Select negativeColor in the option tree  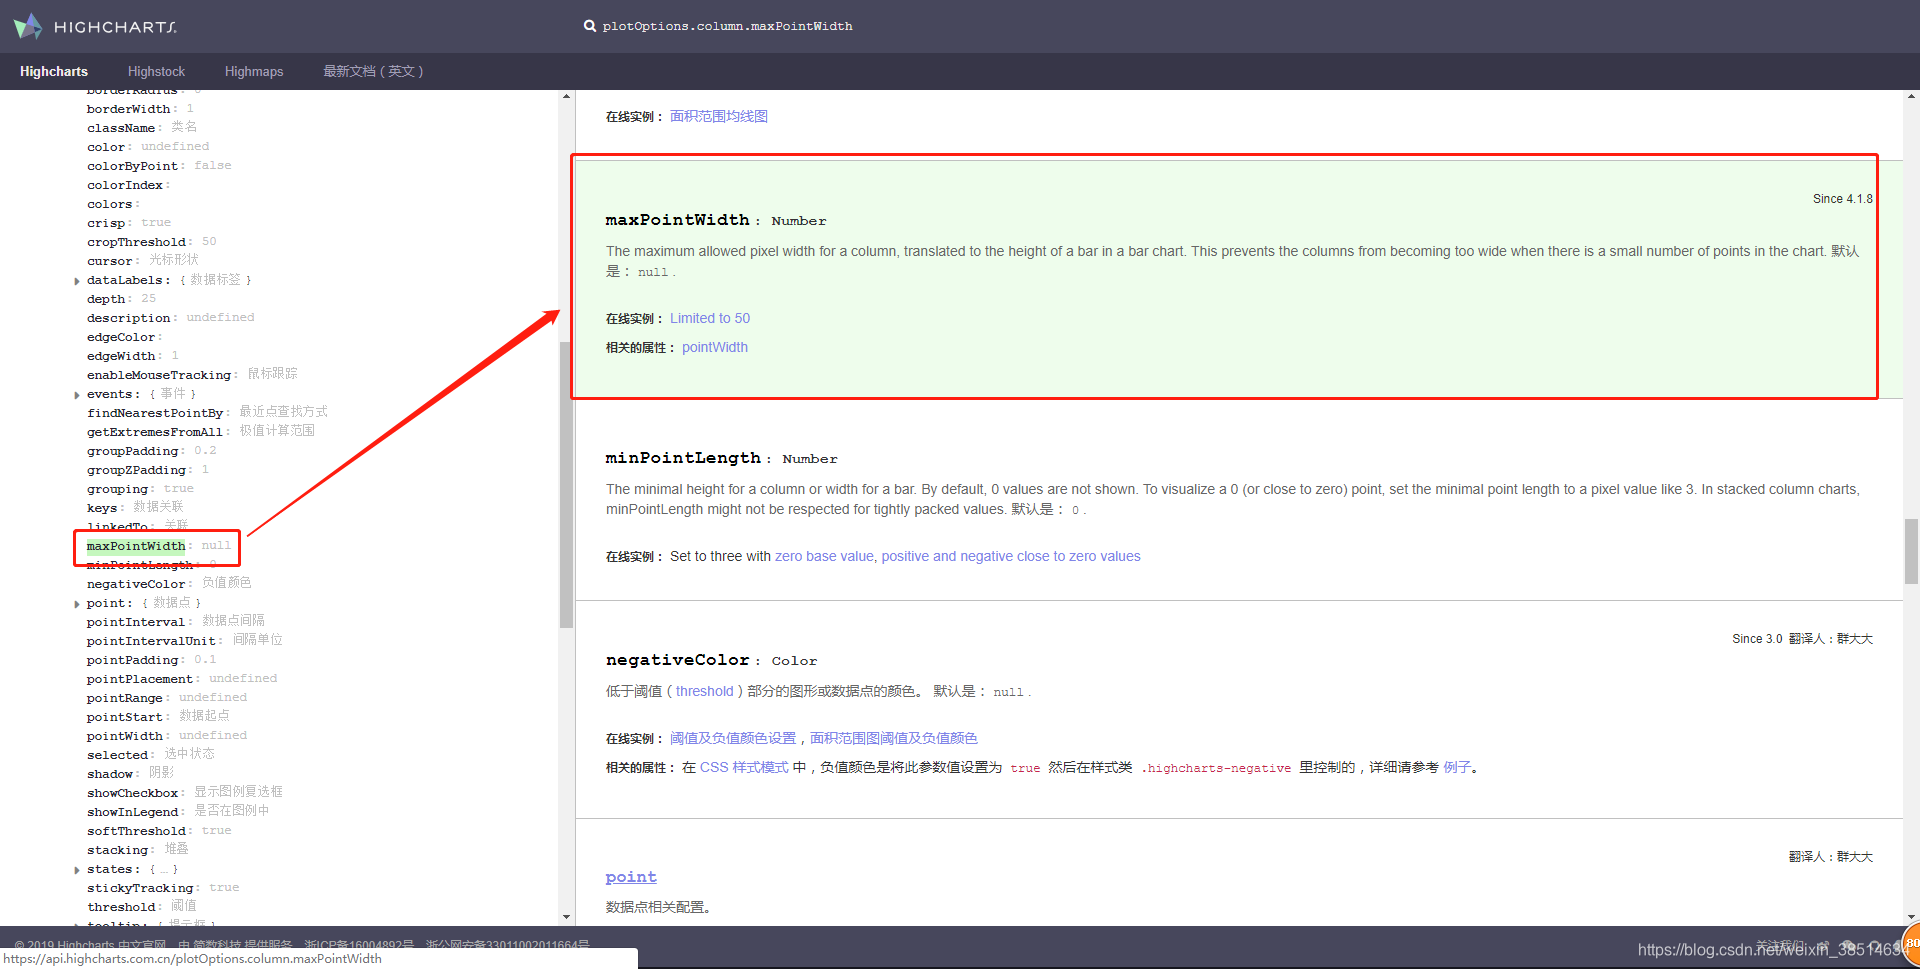coord(136,584)
